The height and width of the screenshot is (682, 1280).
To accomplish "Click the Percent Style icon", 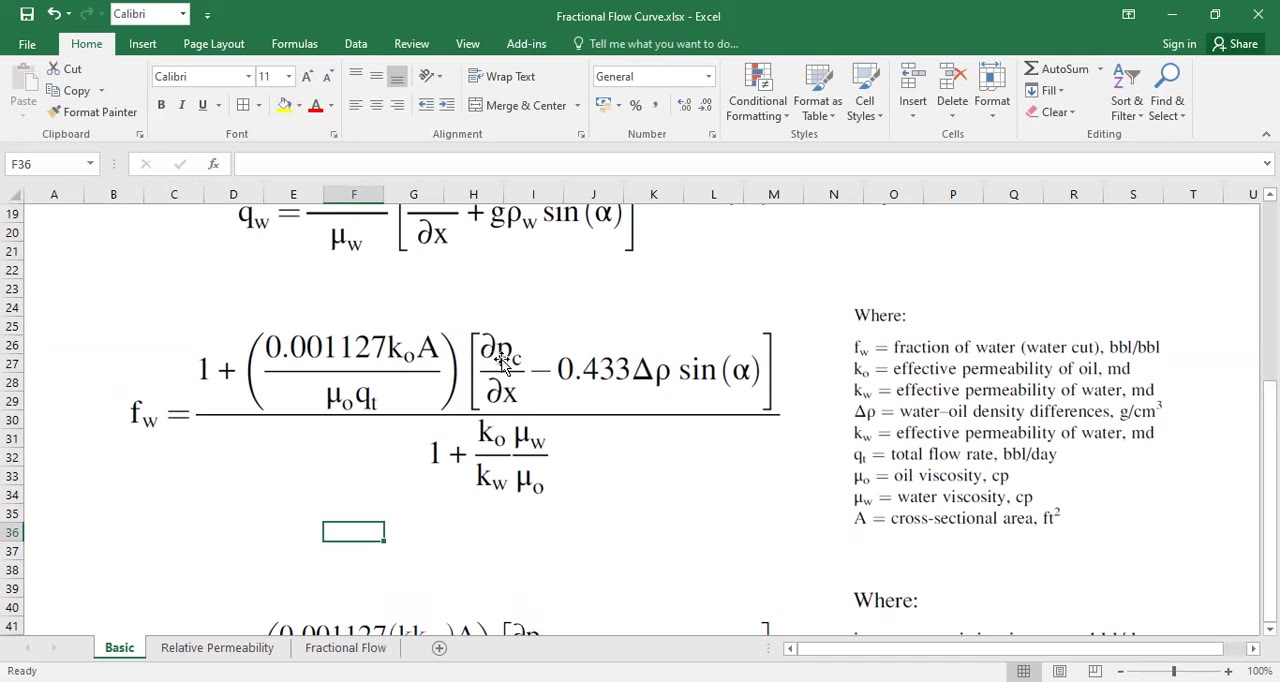I will [635, 104].
